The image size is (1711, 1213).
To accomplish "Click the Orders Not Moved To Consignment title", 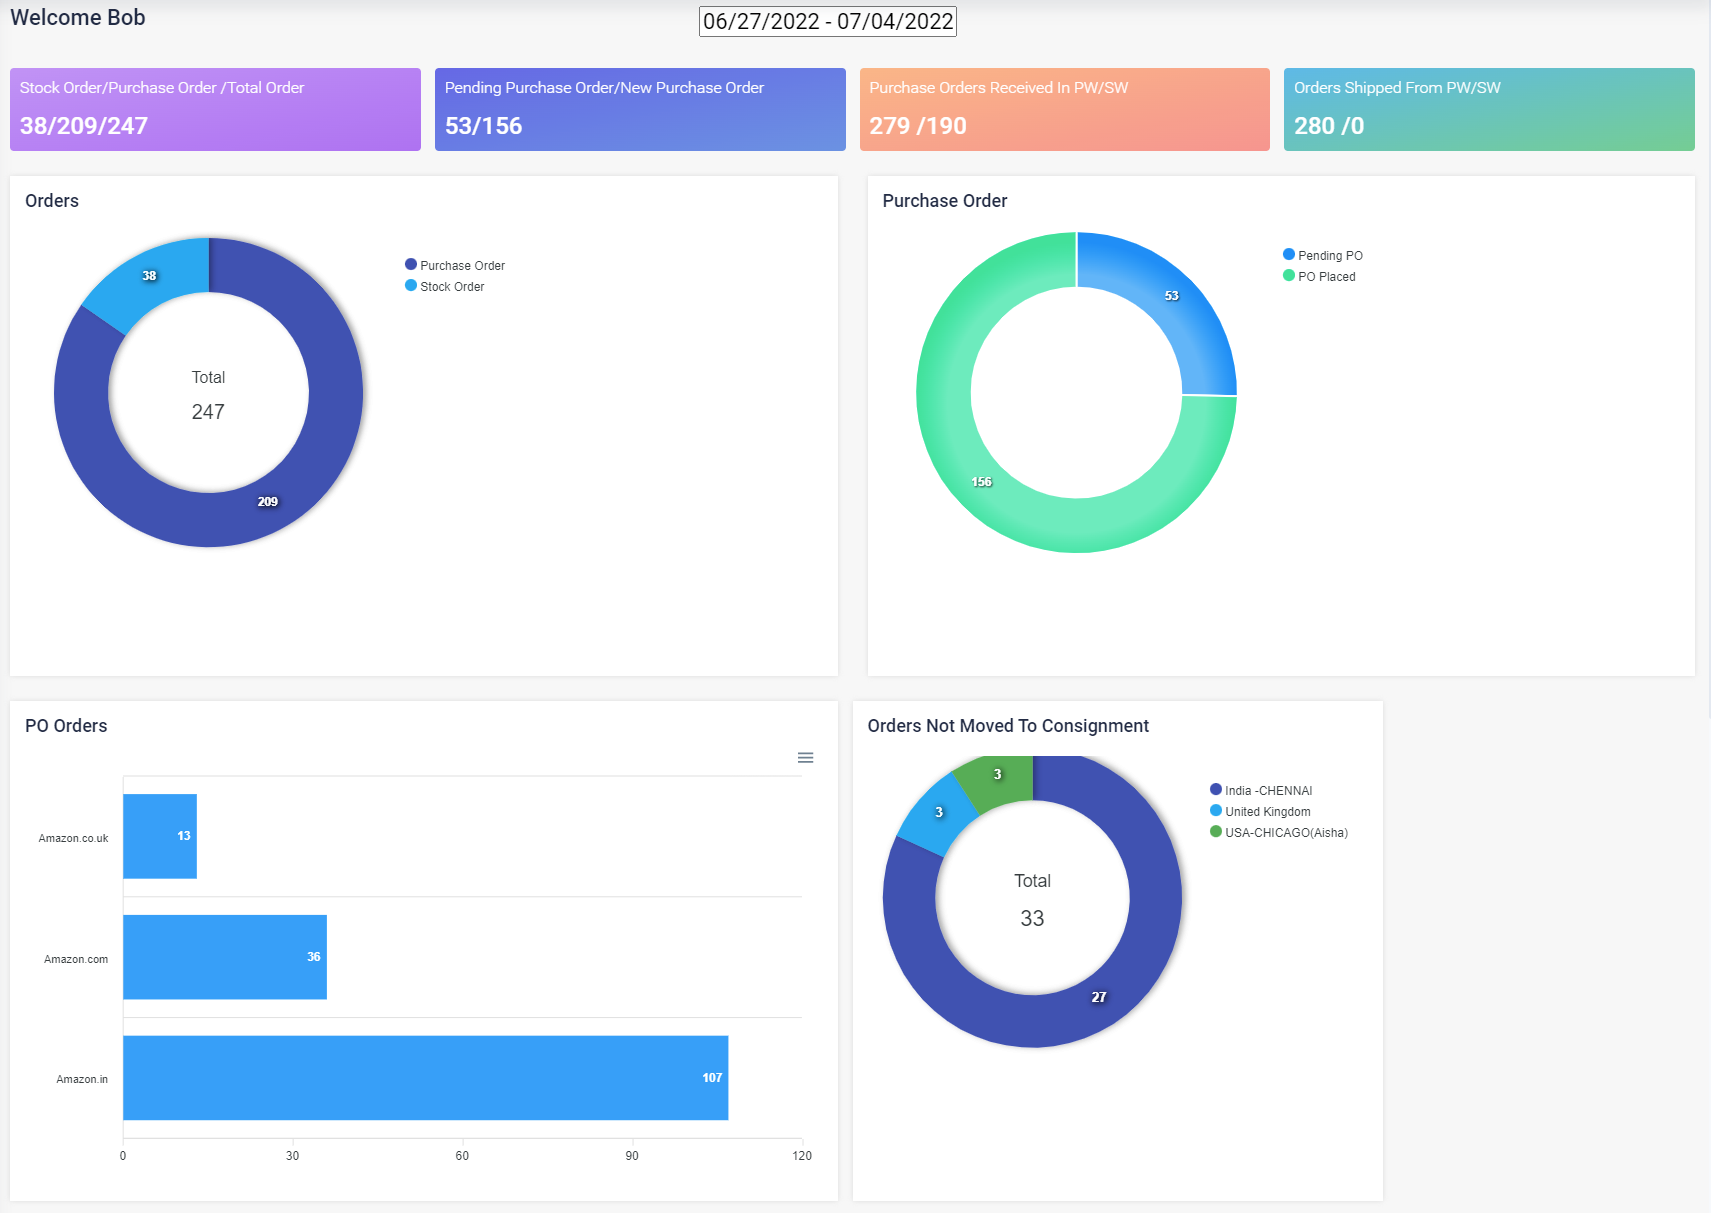I will 1008,726.
